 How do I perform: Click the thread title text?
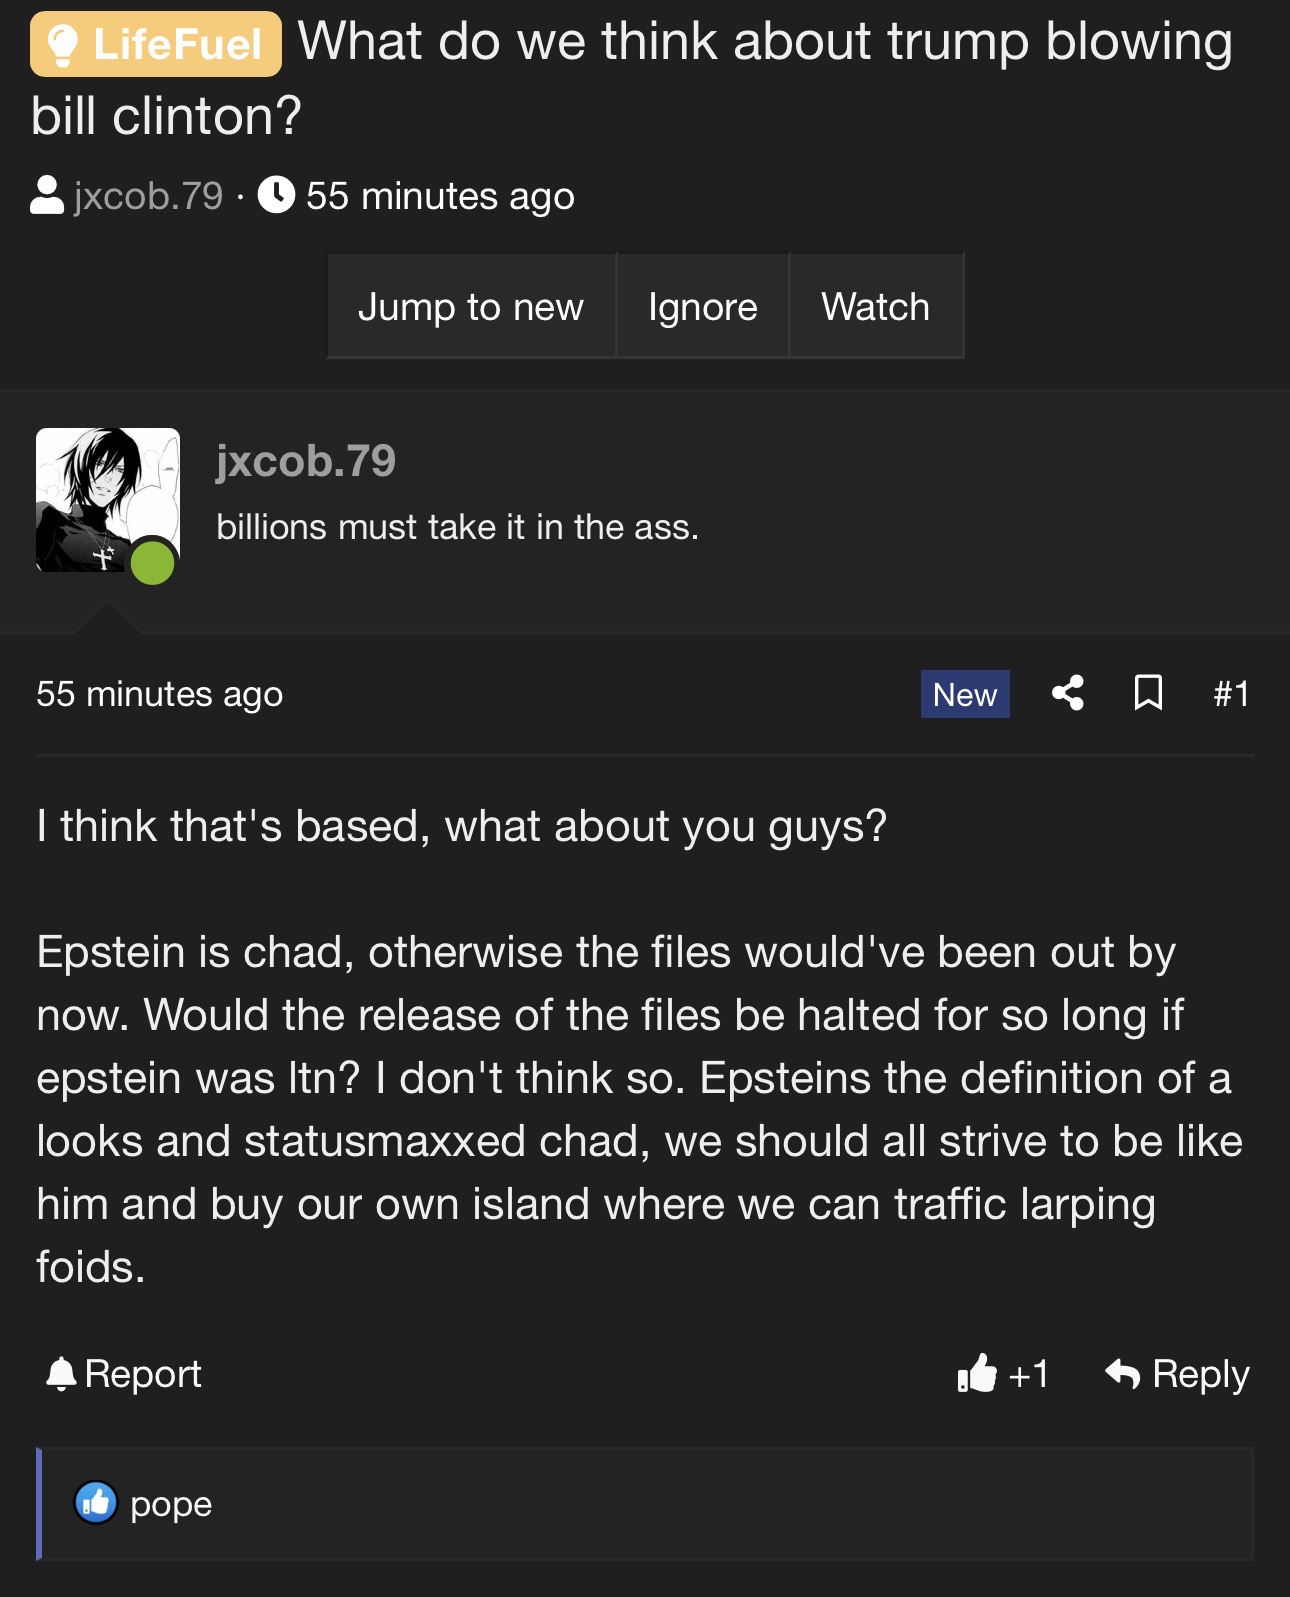764,44
